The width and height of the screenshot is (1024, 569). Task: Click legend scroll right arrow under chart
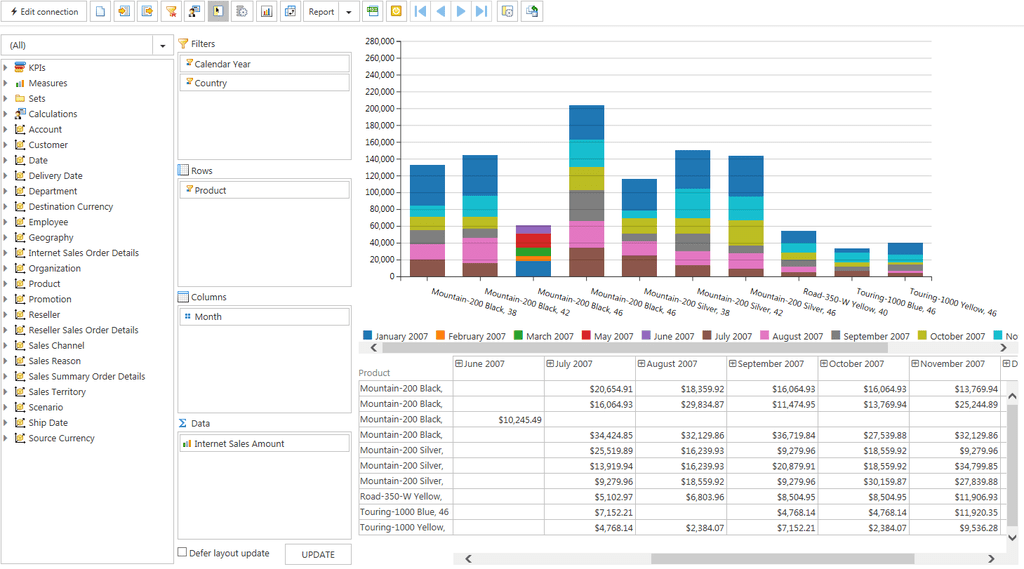(x=1004, y=348)
